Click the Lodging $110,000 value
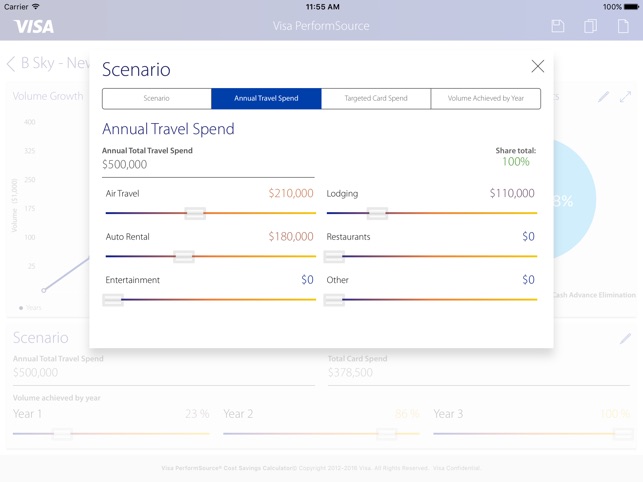The width and height of the screenshot is (643, 482). click(x=512, y=193)
